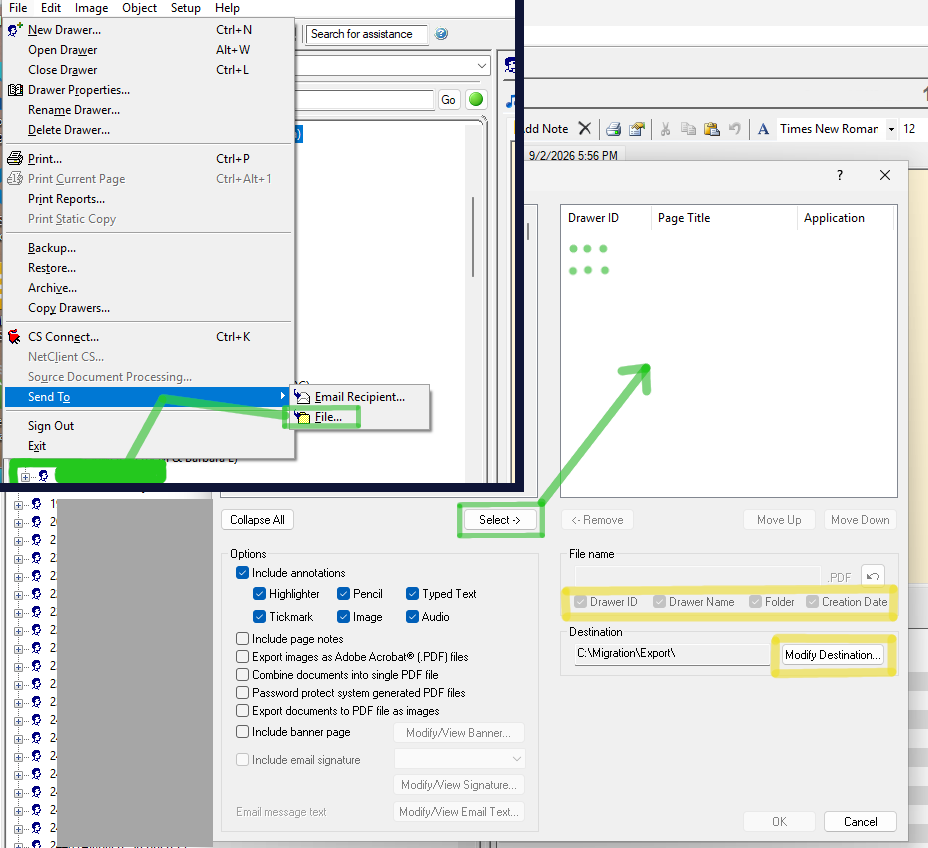Viewport: 928px width, 848px height.
Task: Click the green status circle button
Action: [476, 99]
